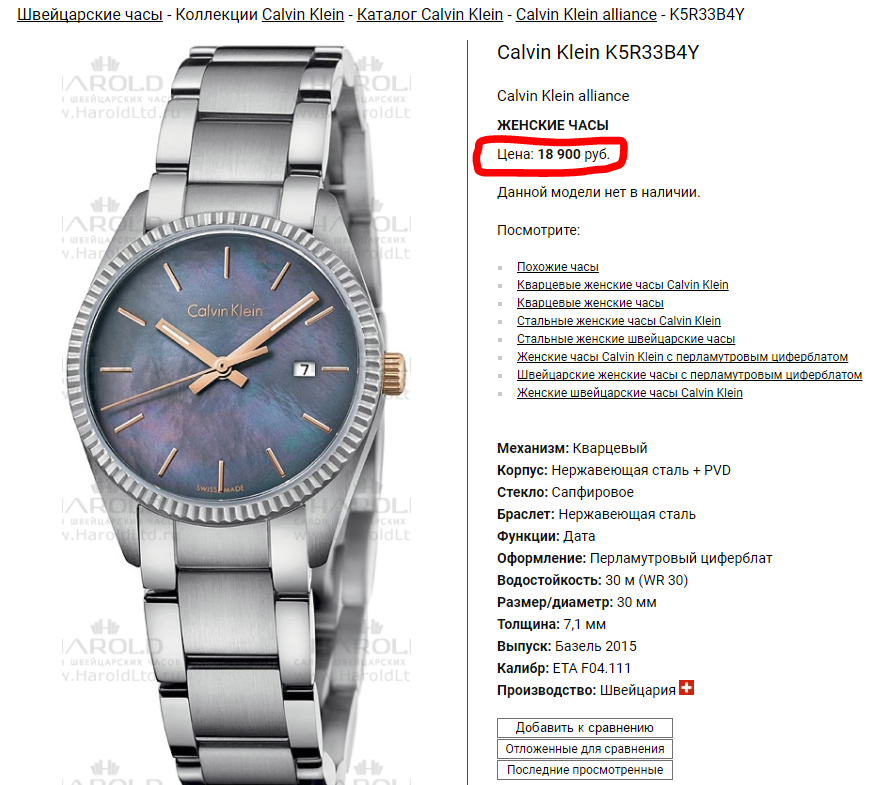Click the price 18 900 руб. text
The height and width of the screenshot is (785, 893).
click(573, 154)
